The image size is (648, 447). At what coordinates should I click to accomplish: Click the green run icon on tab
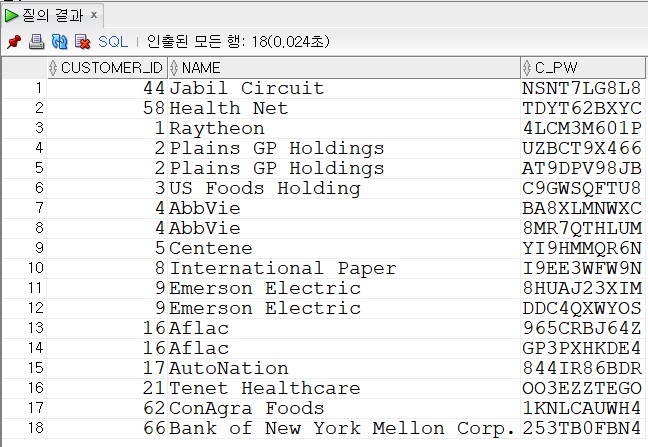coord(12,16)
